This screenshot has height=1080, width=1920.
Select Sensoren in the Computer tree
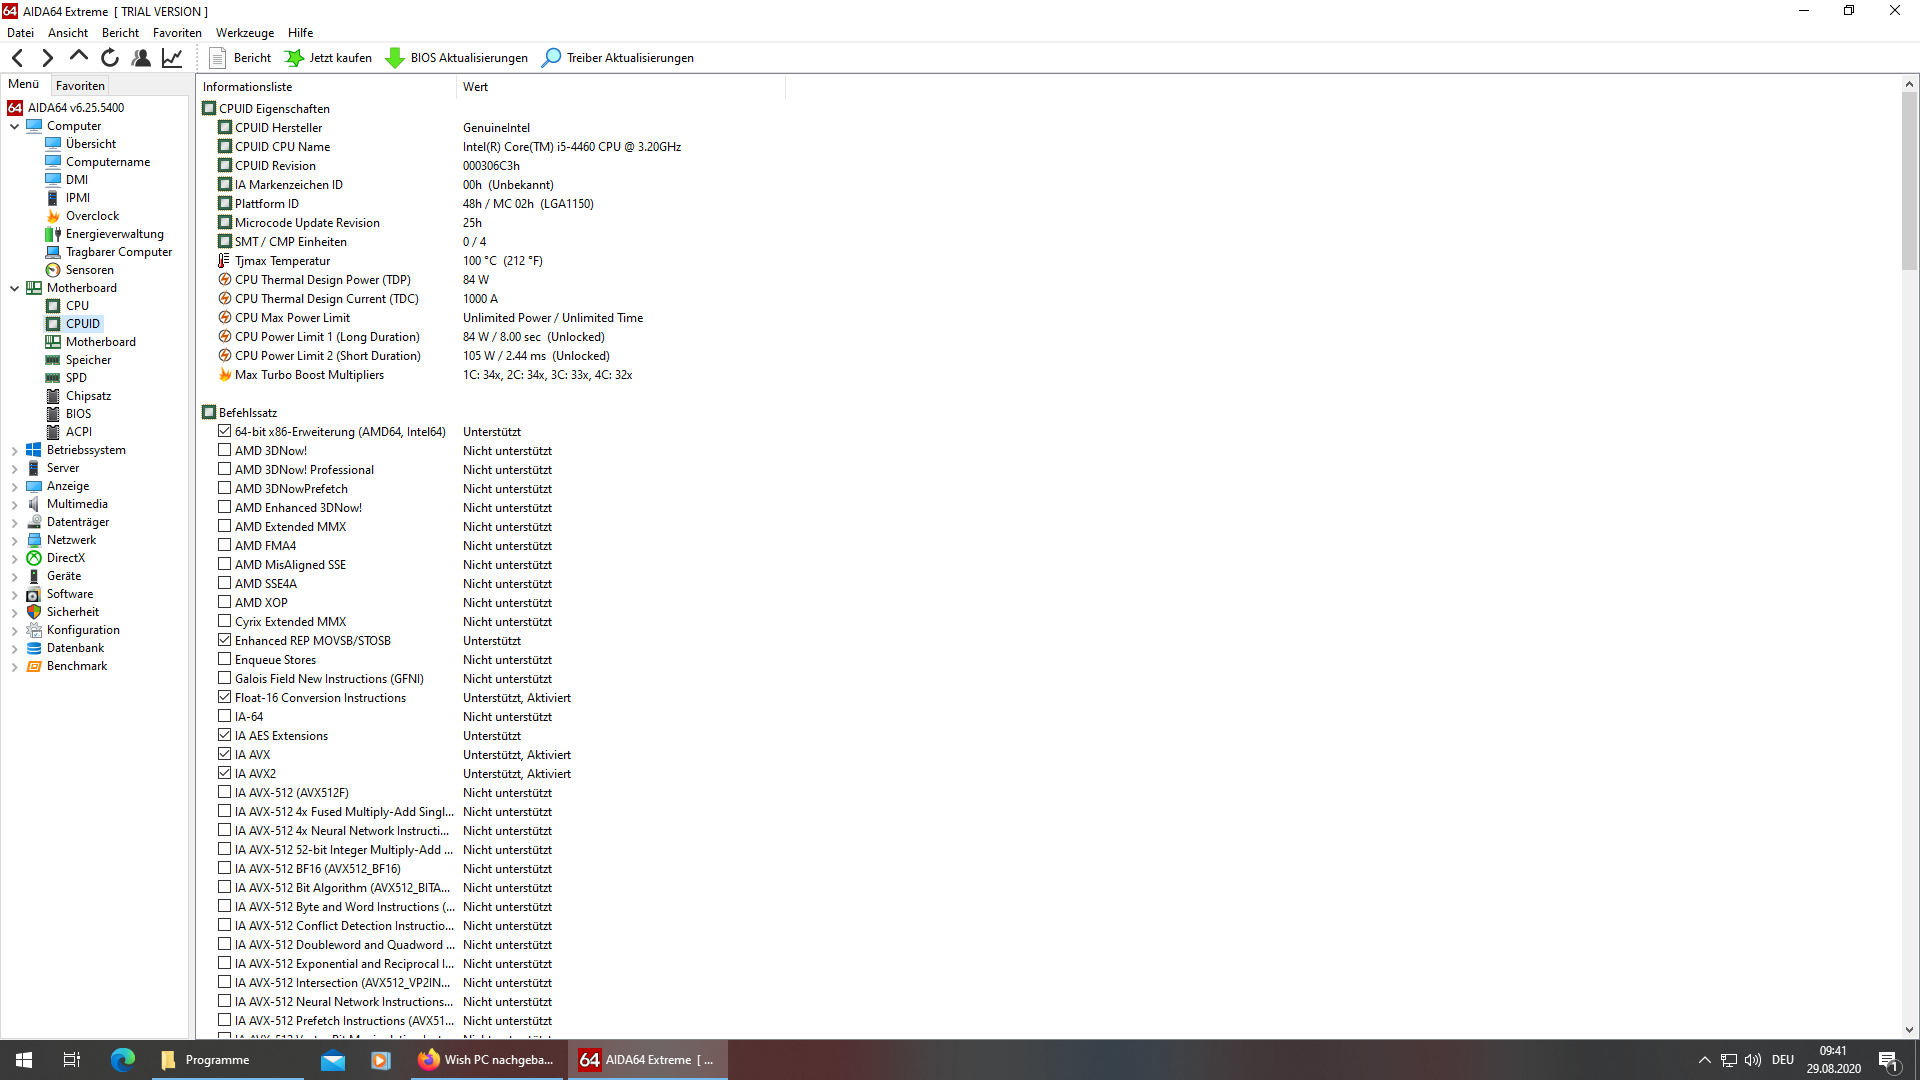[x=89, y=270]
